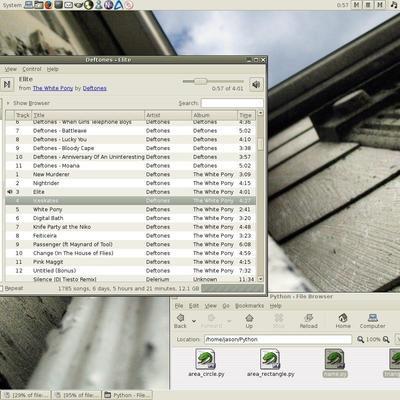Reload the folder in File Browser
Screen dimensions: 400x400
point(309,321)
